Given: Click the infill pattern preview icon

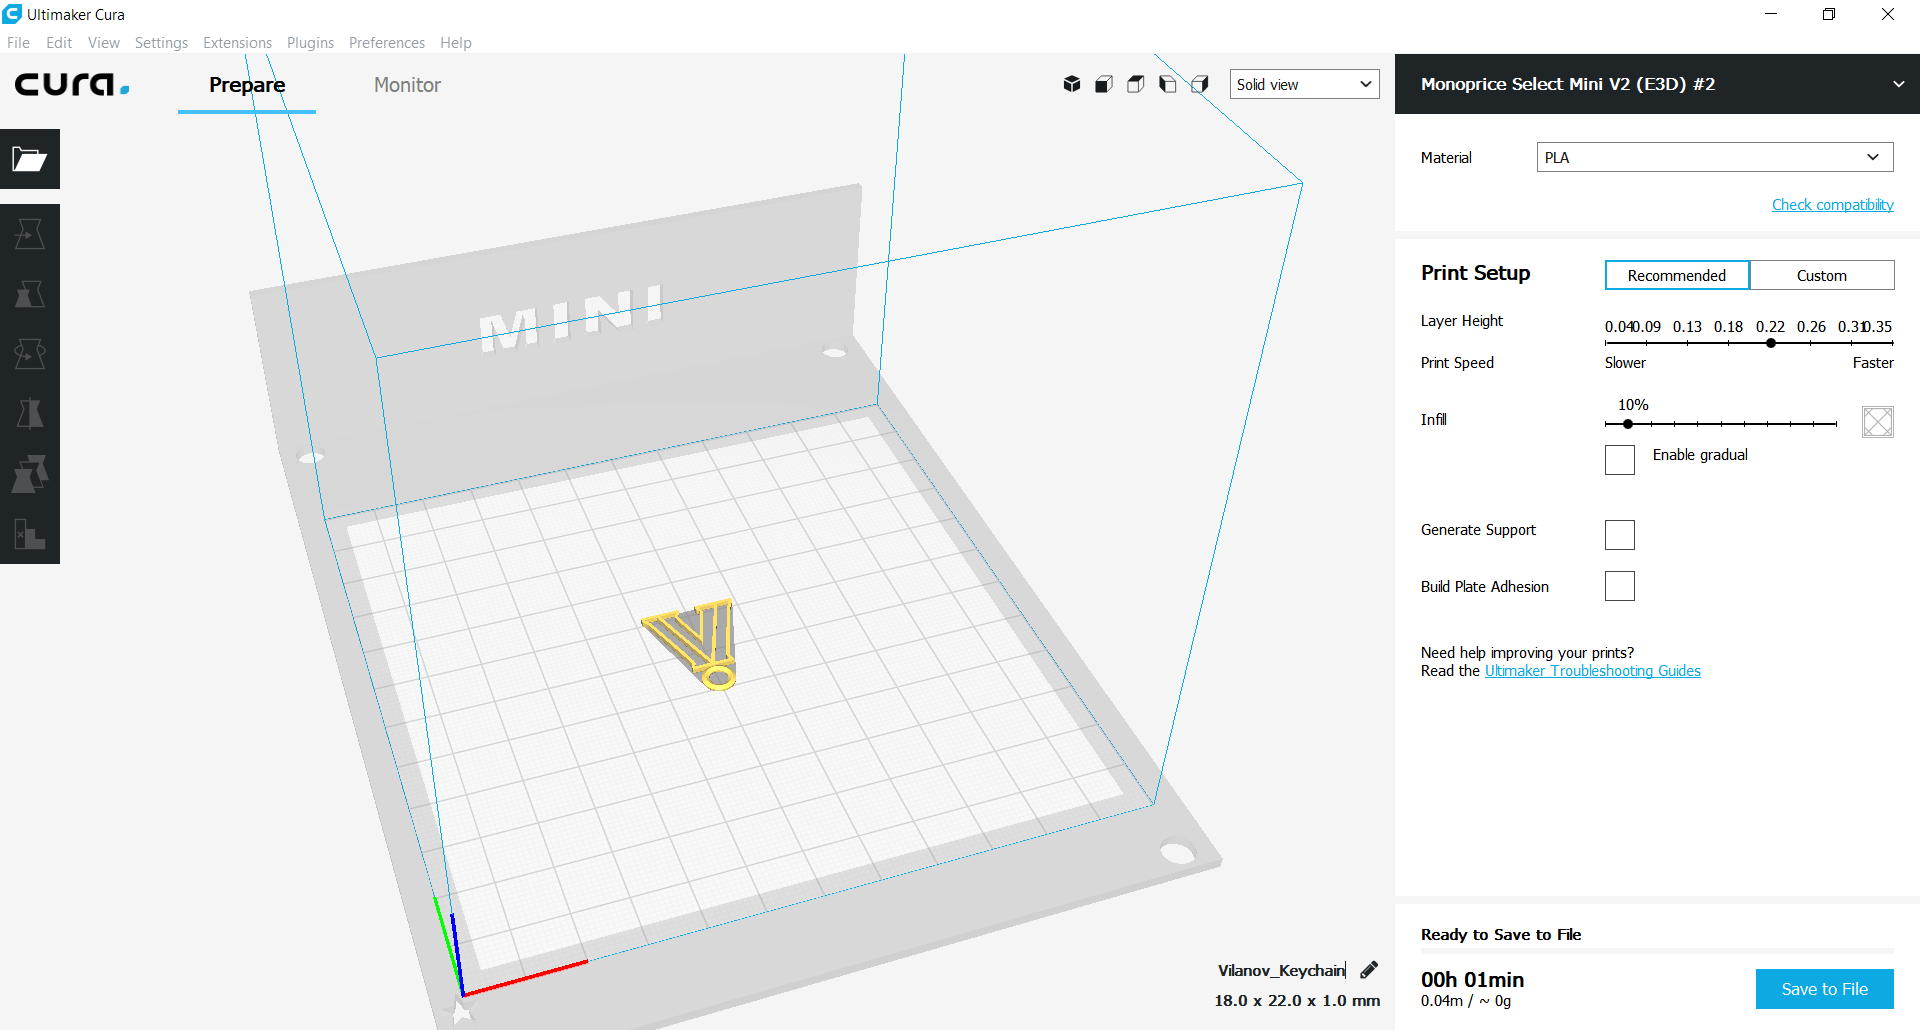Looking at the screenshot, I should [1878, 422].
